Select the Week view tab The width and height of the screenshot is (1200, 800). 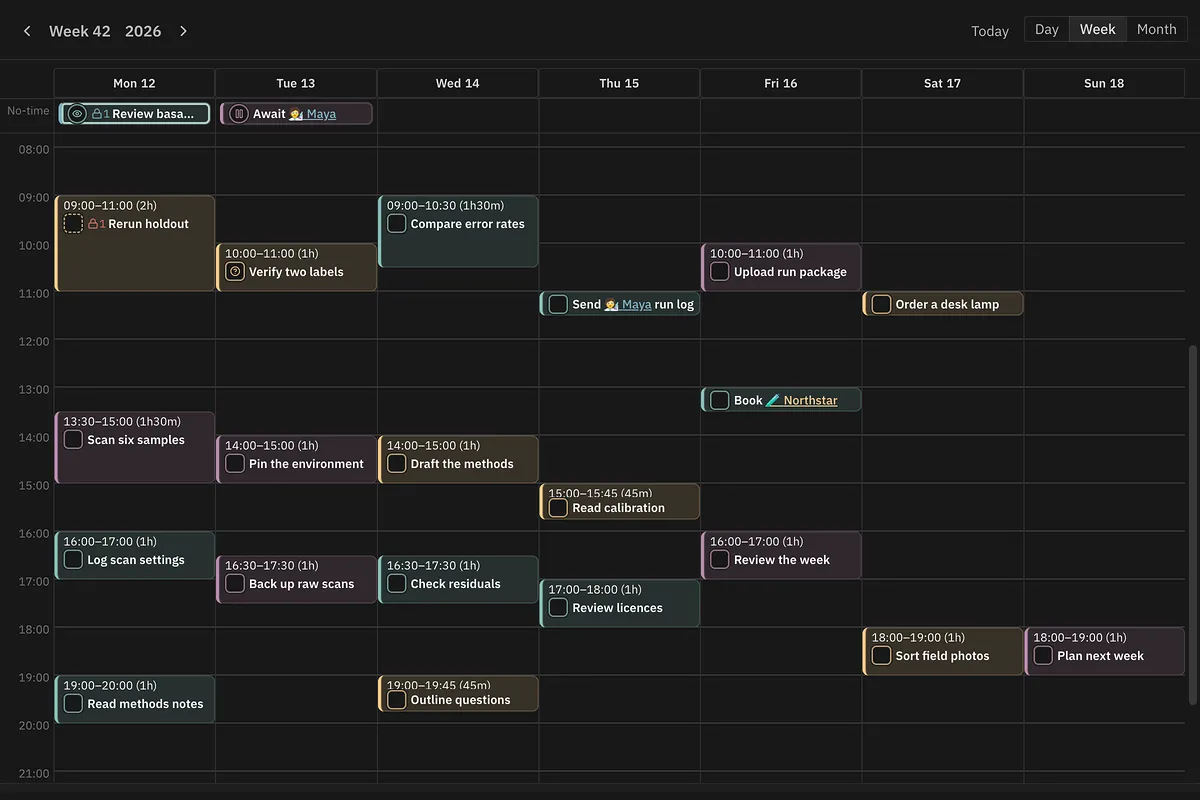coord(1098,30)
